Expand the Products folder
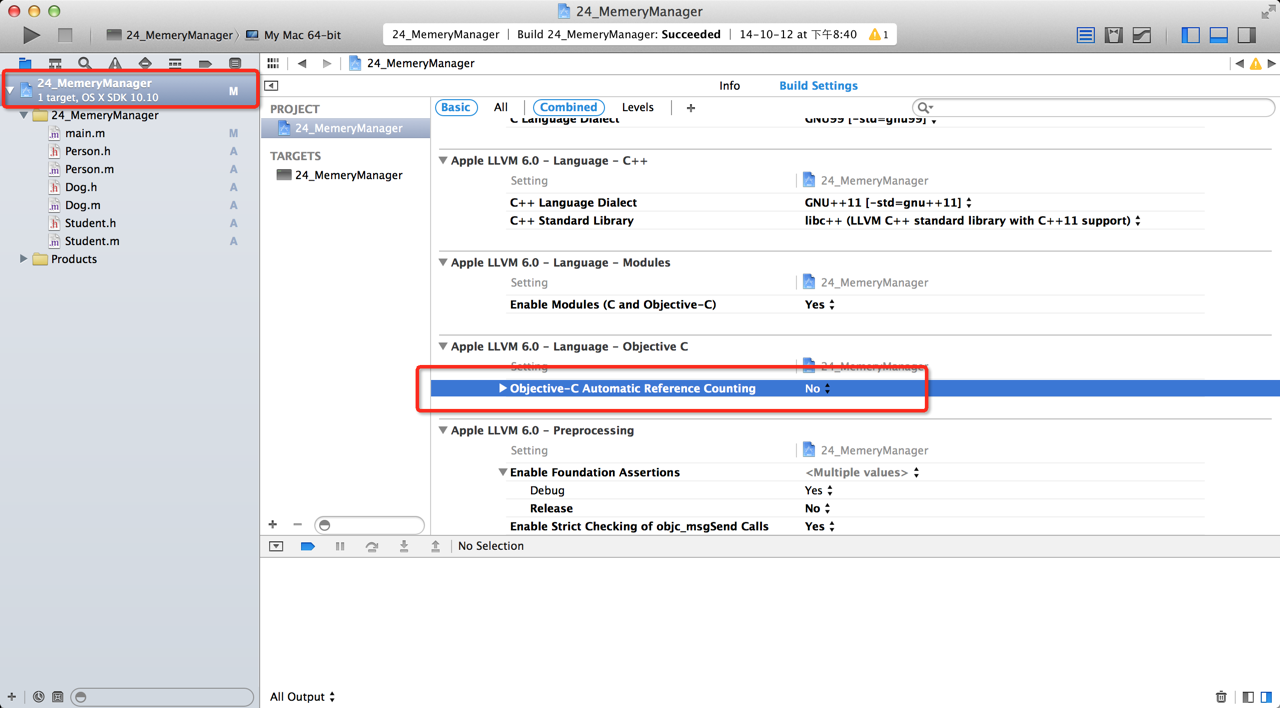 tap(24, 259)
